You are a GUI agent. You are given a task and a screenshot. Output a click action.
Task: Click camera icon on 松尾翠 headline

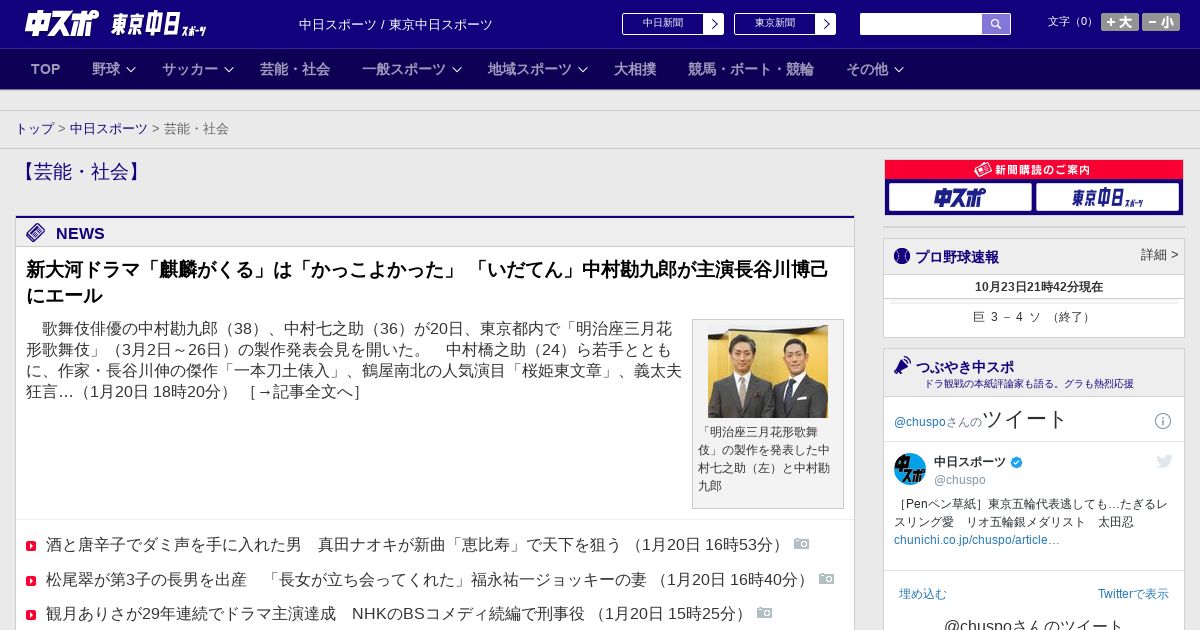coord(827,579)
